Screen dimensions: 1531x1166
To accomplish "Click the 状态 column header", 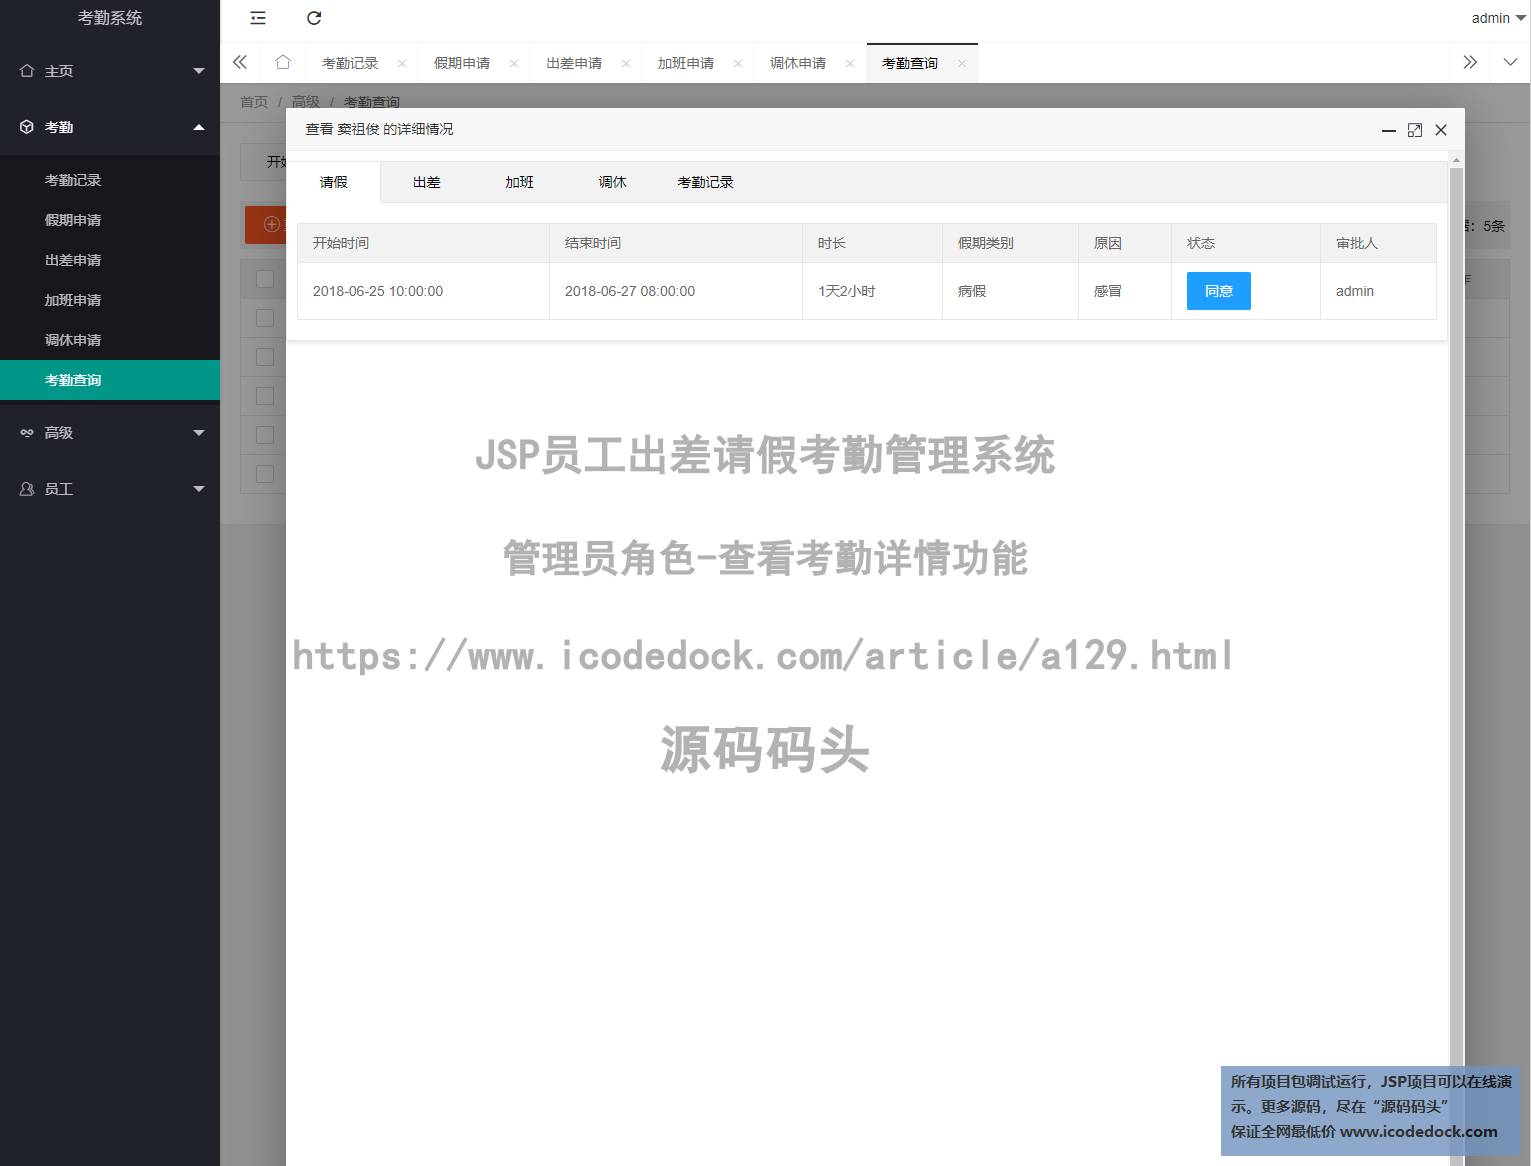I will (x=1246, y=243).
